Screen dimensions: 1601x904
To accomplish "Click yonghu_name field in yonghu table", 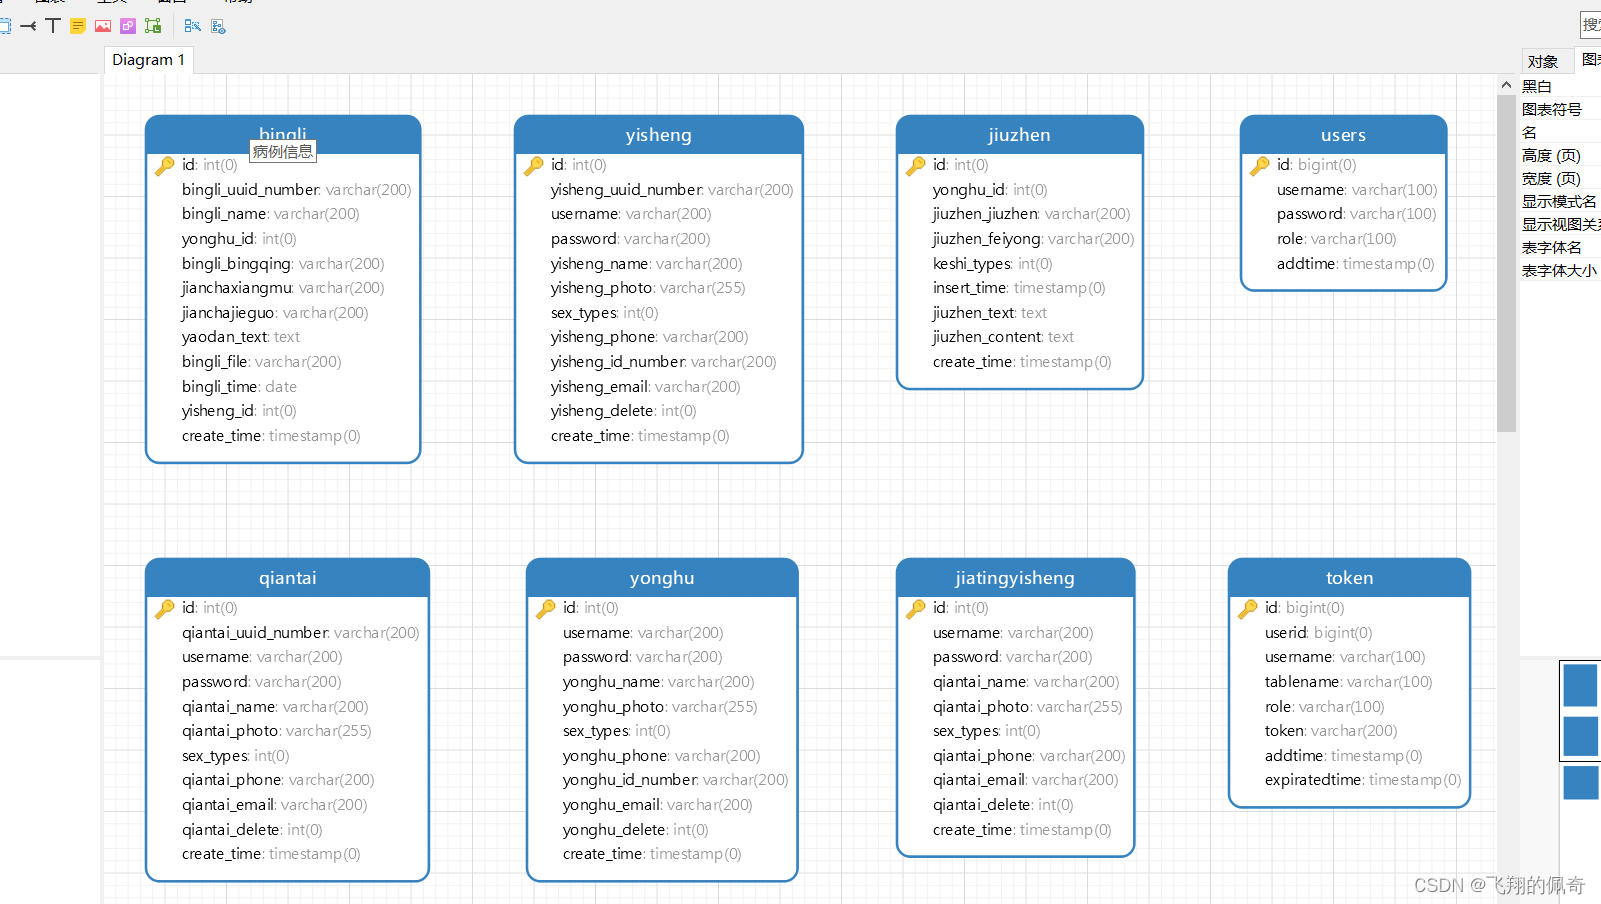I will (x=658, y=682).
